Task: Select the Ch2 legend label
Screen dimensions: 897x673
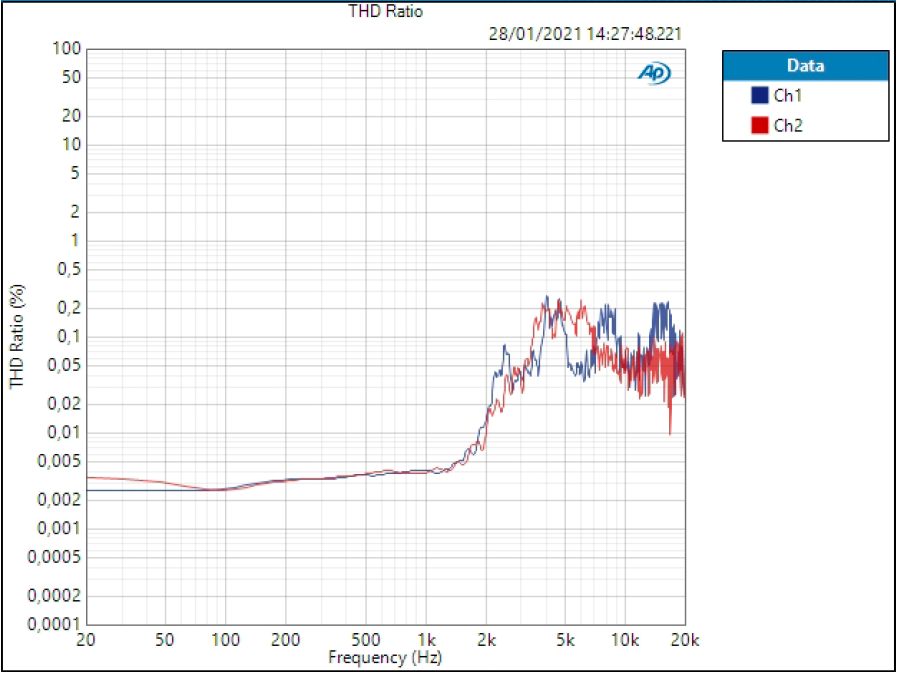Action: 788,125
